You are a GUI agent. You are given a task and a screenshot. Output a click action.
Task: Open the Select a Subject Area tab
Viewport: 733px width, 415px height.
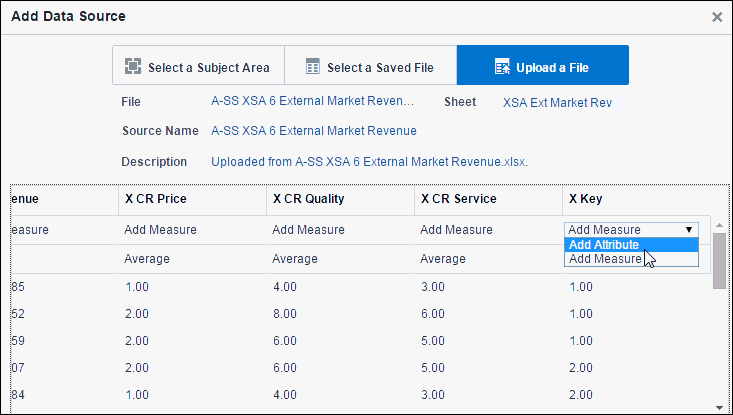(x=198, y=65)
